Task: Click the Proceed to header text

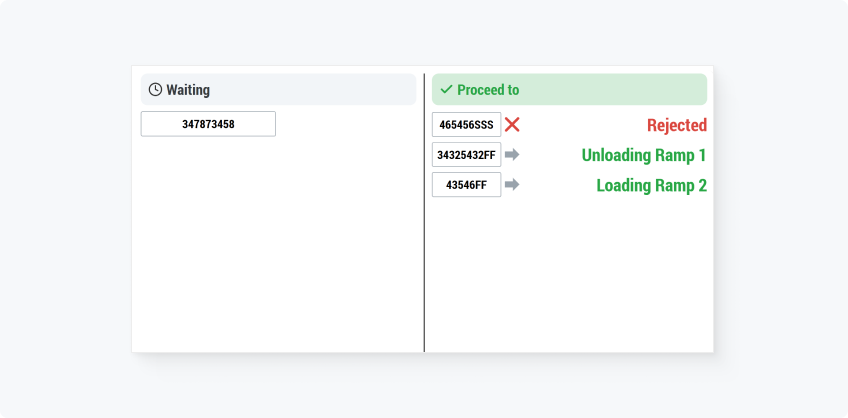Action: click(x=488, y=90)
